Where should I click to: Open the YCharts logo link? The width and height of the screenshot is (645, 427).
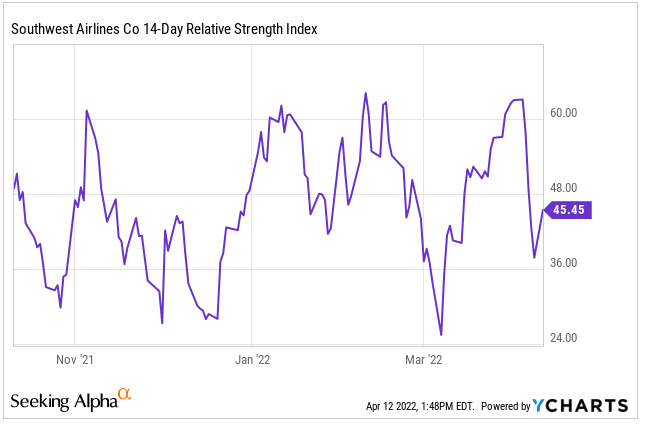click(580, 406)
